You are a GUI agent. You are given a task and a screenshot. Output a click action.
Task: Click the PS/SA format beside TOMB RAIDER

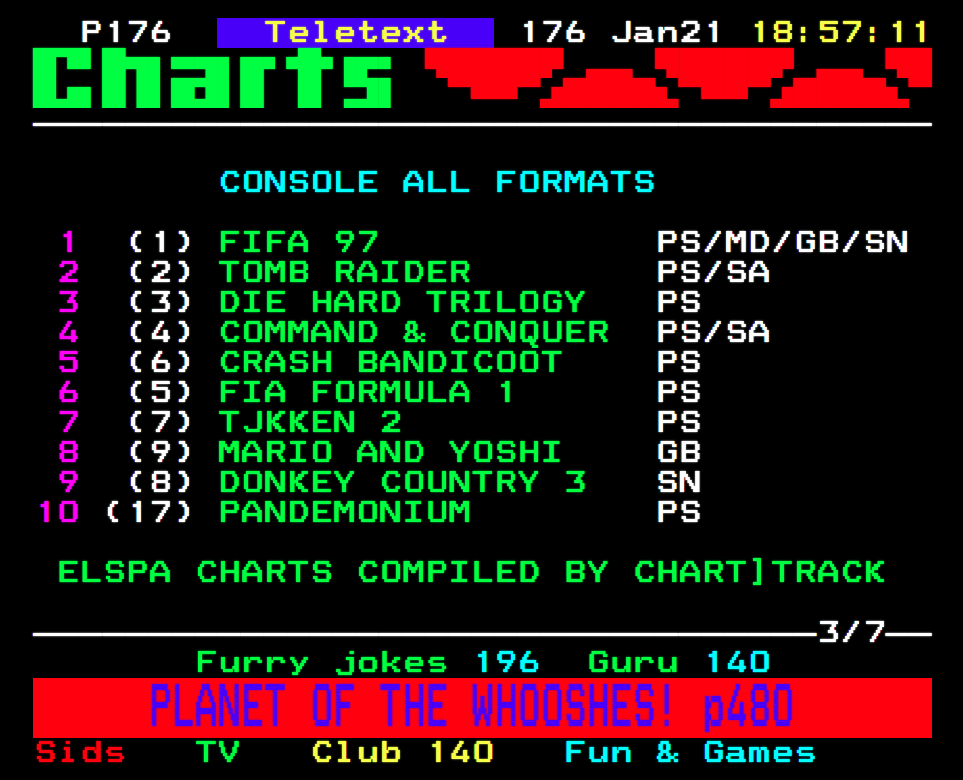(713, 272)
